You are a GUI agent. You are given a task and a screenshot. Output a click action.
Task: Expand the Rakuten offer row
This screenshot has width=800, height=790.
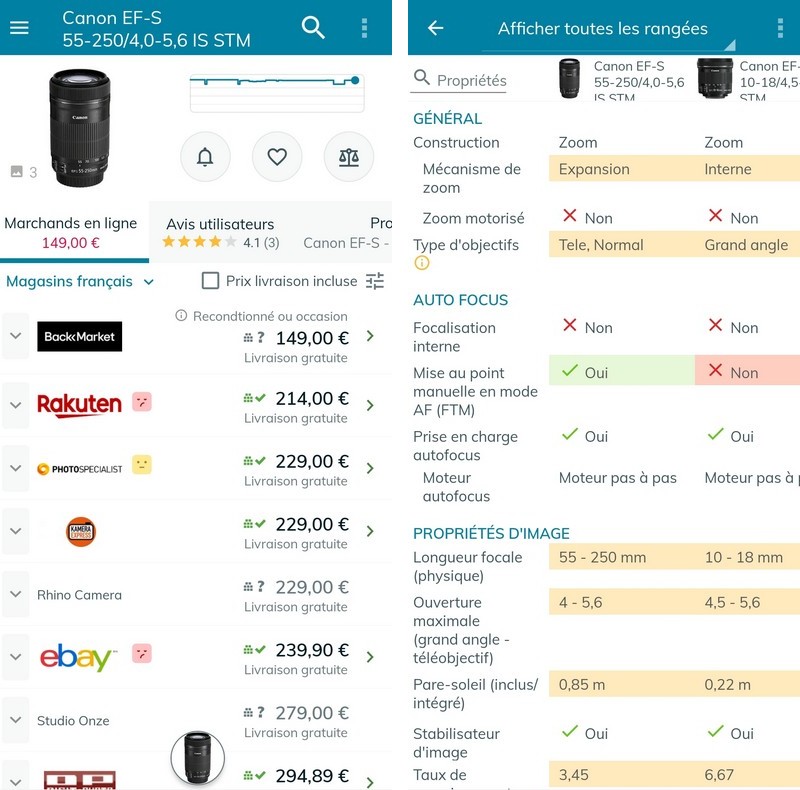point(16,406)
